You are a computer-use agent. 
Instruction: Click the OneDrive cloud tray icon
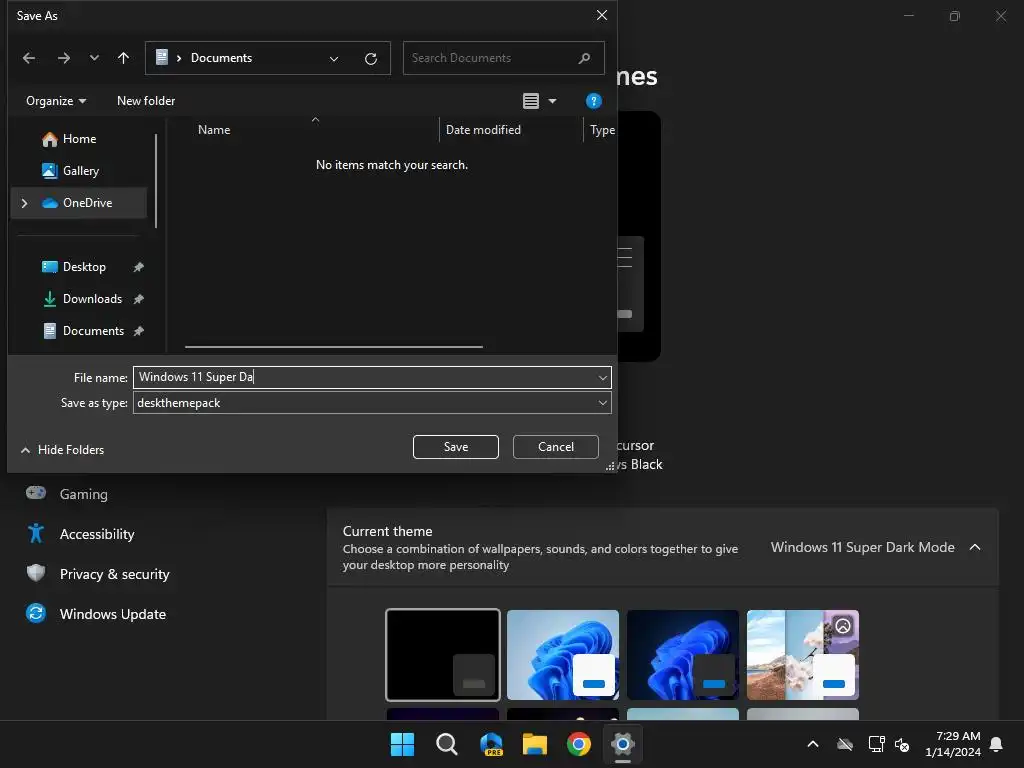(x=845, y=744)
